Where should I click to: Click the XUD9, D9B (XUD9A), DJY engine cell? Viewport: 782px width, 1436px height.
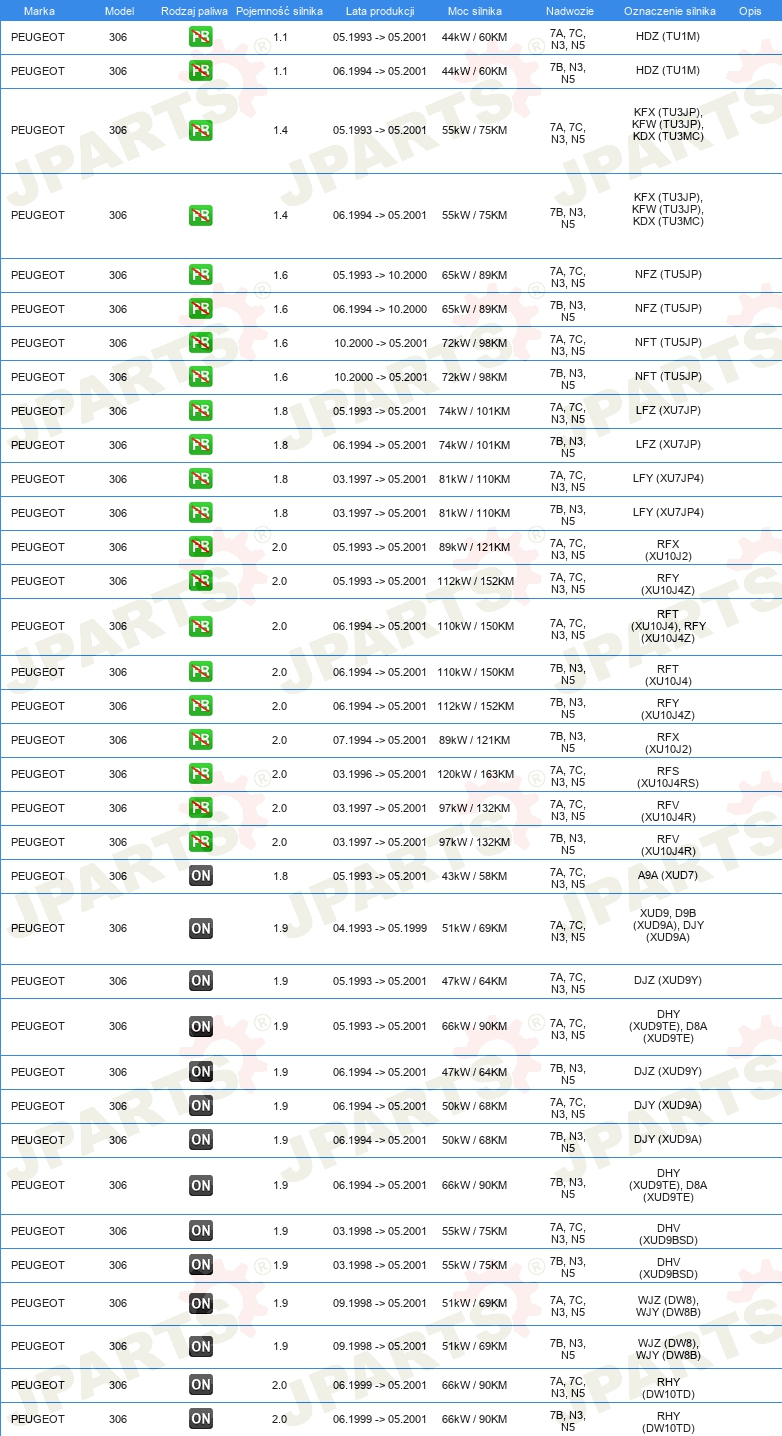pos(669,925)
